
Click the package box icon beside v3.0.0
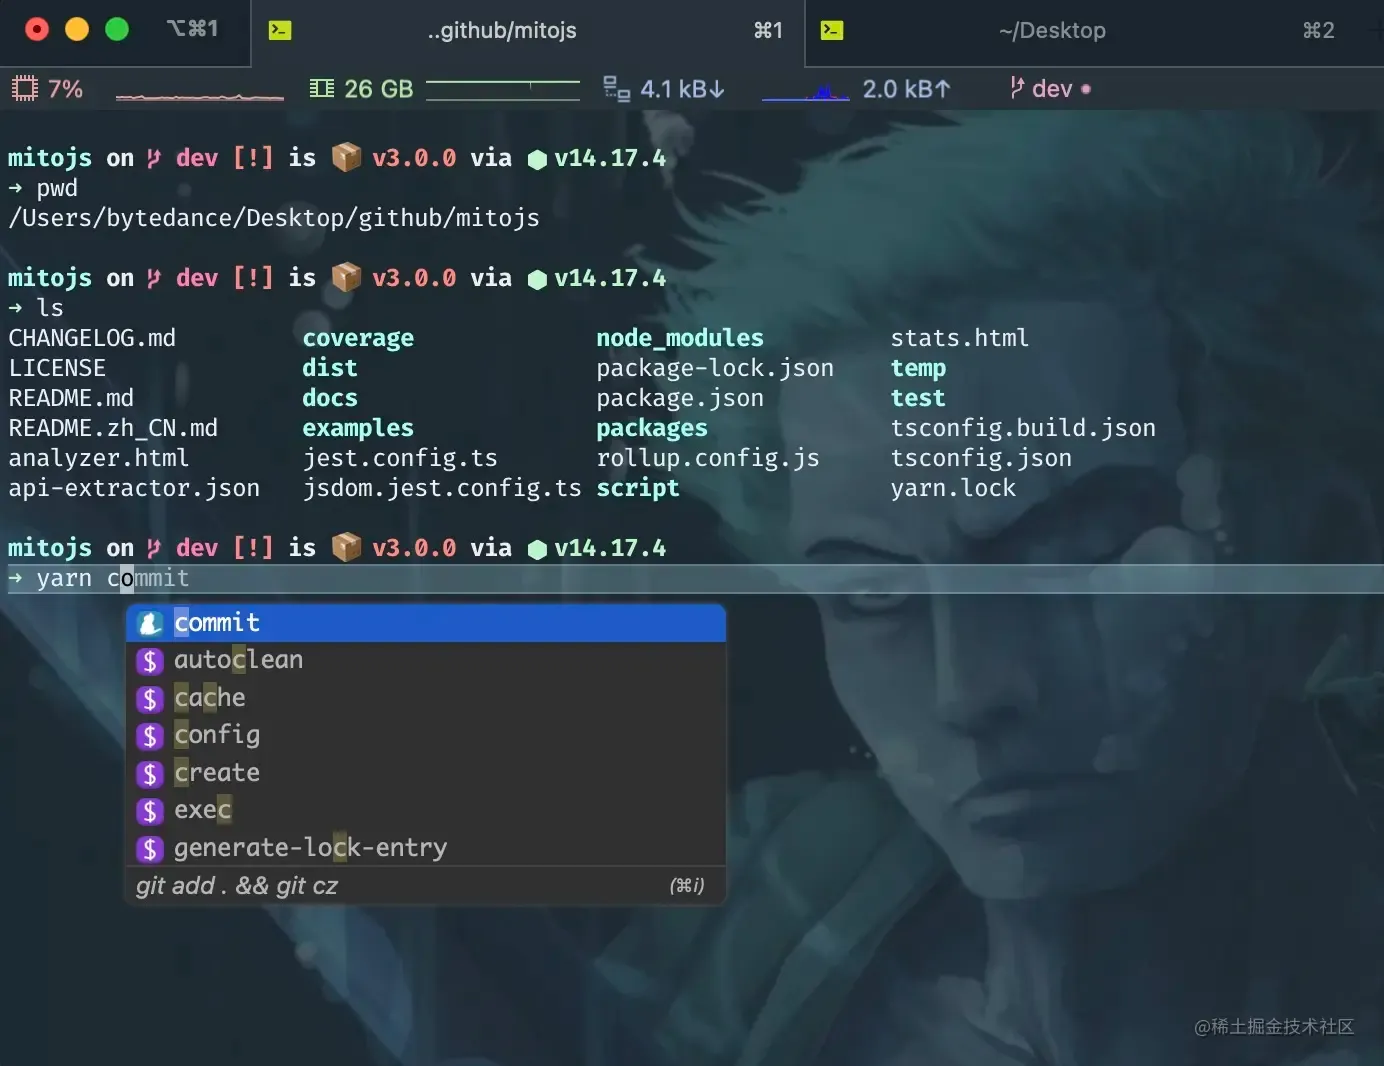click(346, 548)
